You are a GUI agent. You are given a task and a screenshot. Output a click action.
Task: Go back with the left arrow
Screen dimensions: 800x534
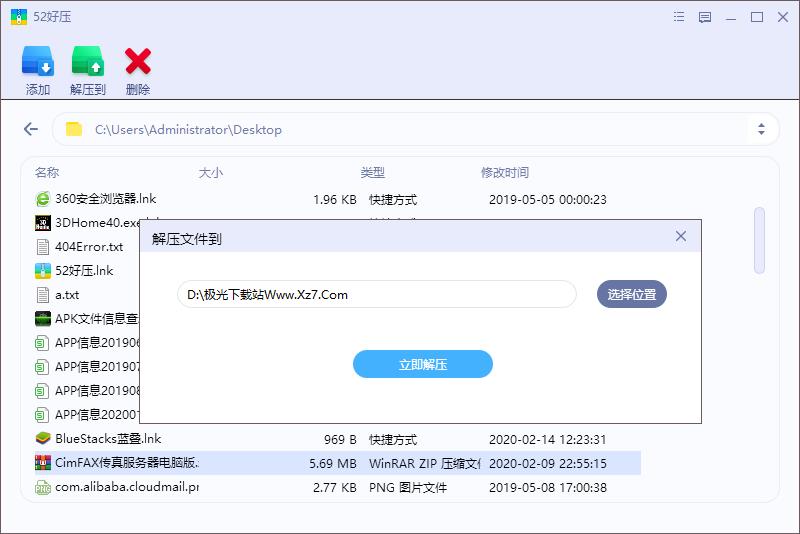click(31, 129)
